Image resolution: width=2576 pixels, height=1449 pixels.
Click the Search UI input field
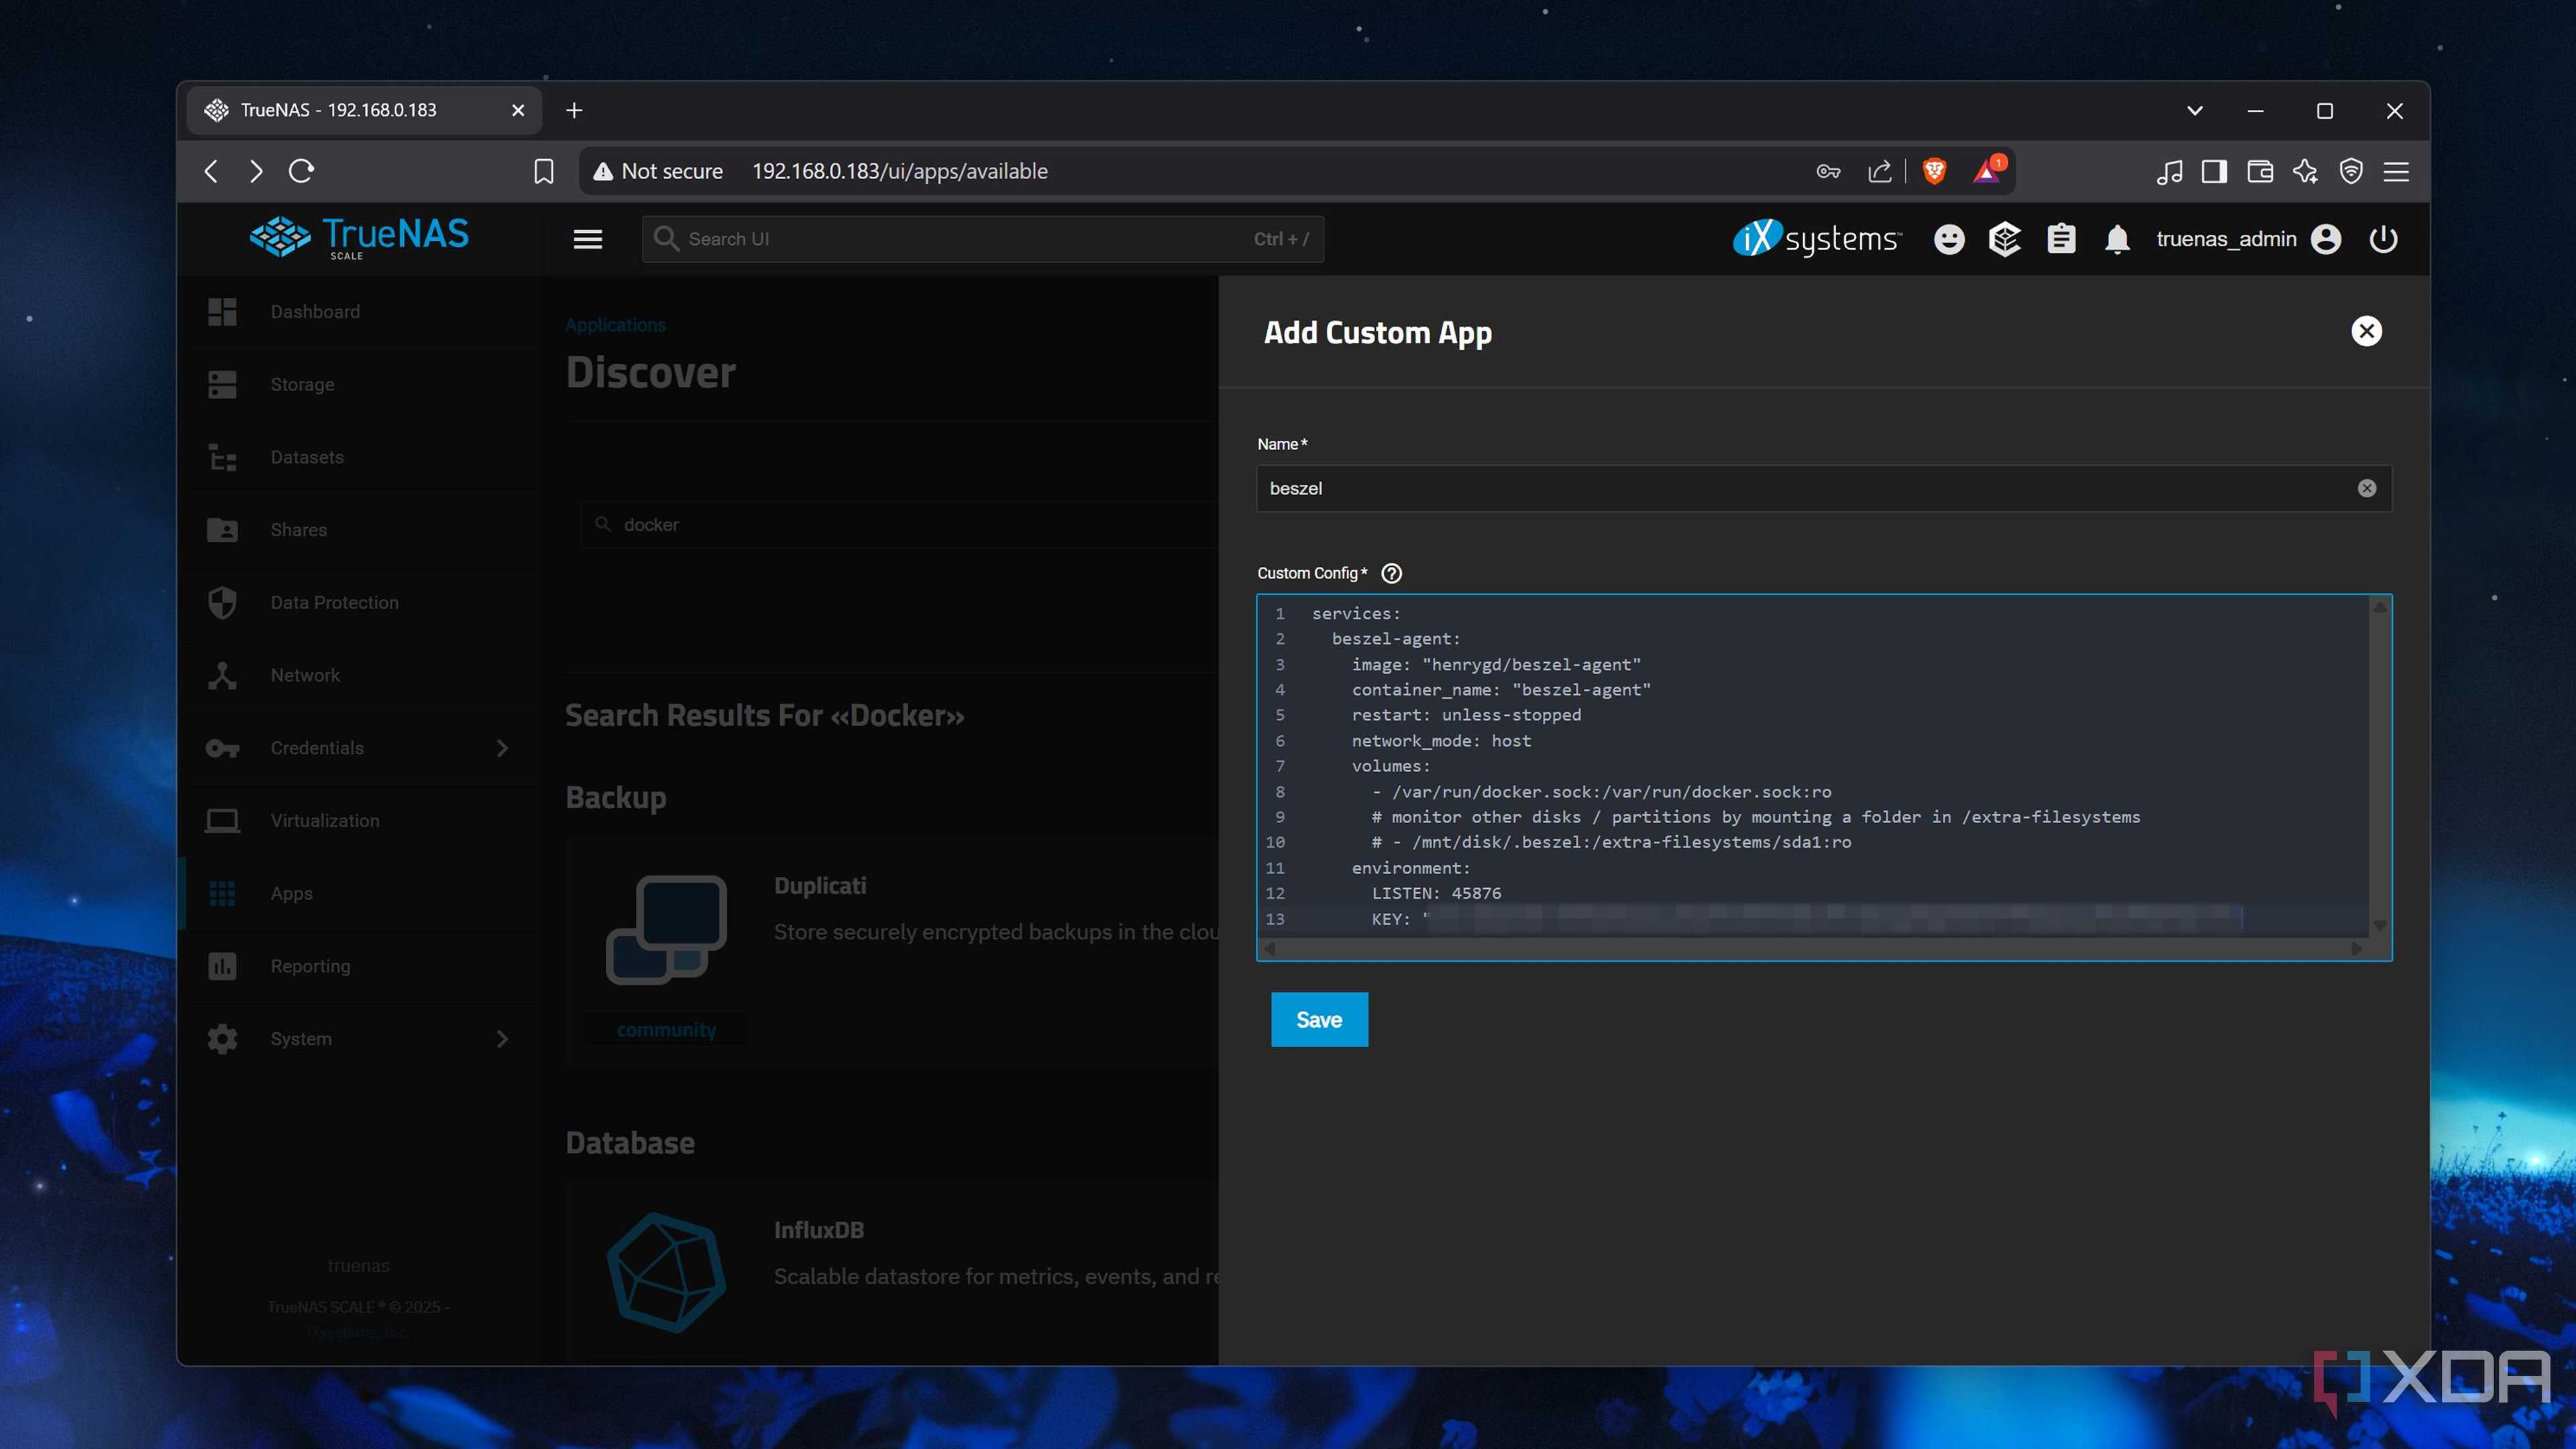pyautogui.click(x=980, y=239)
